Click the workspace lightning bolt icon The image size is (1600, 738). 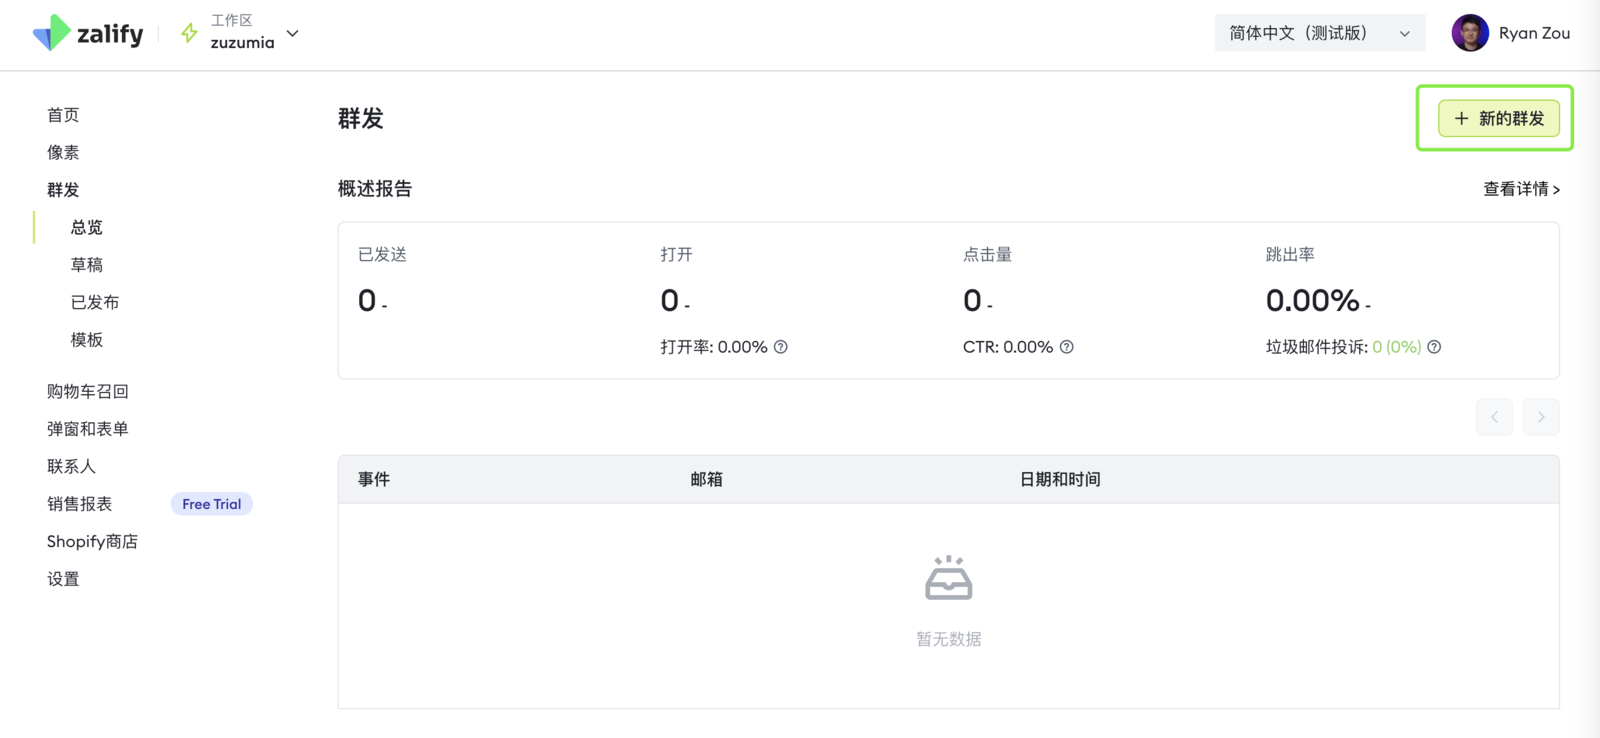click(189, 33)
